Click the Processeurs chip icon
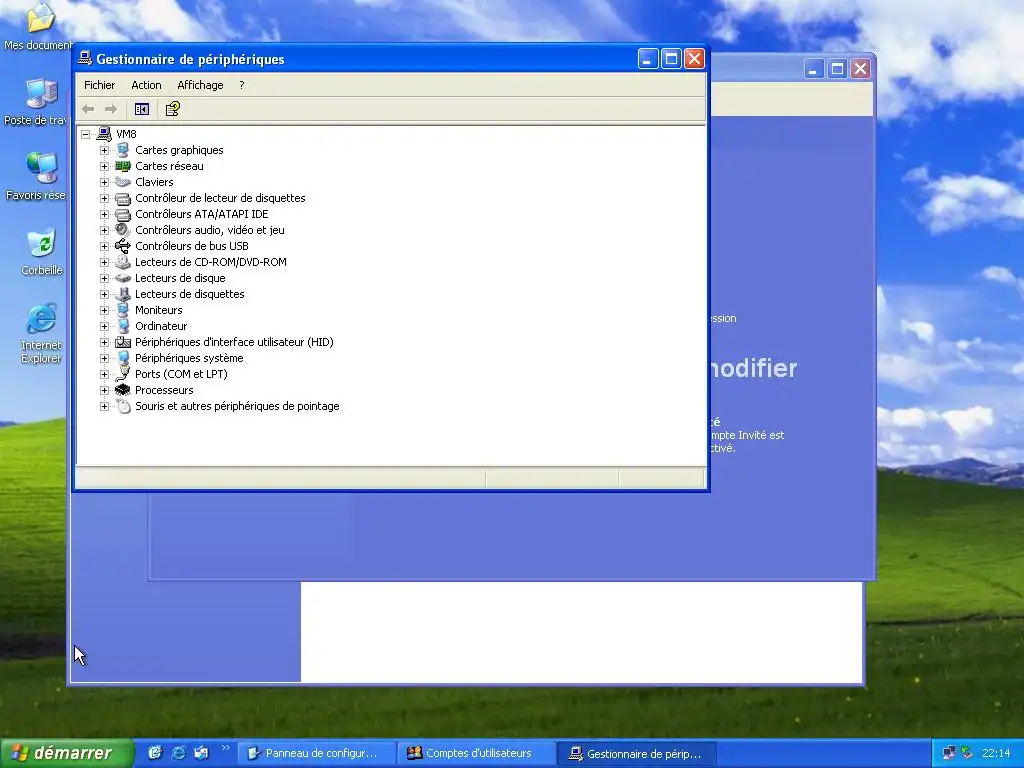 (x=123, y=390)
